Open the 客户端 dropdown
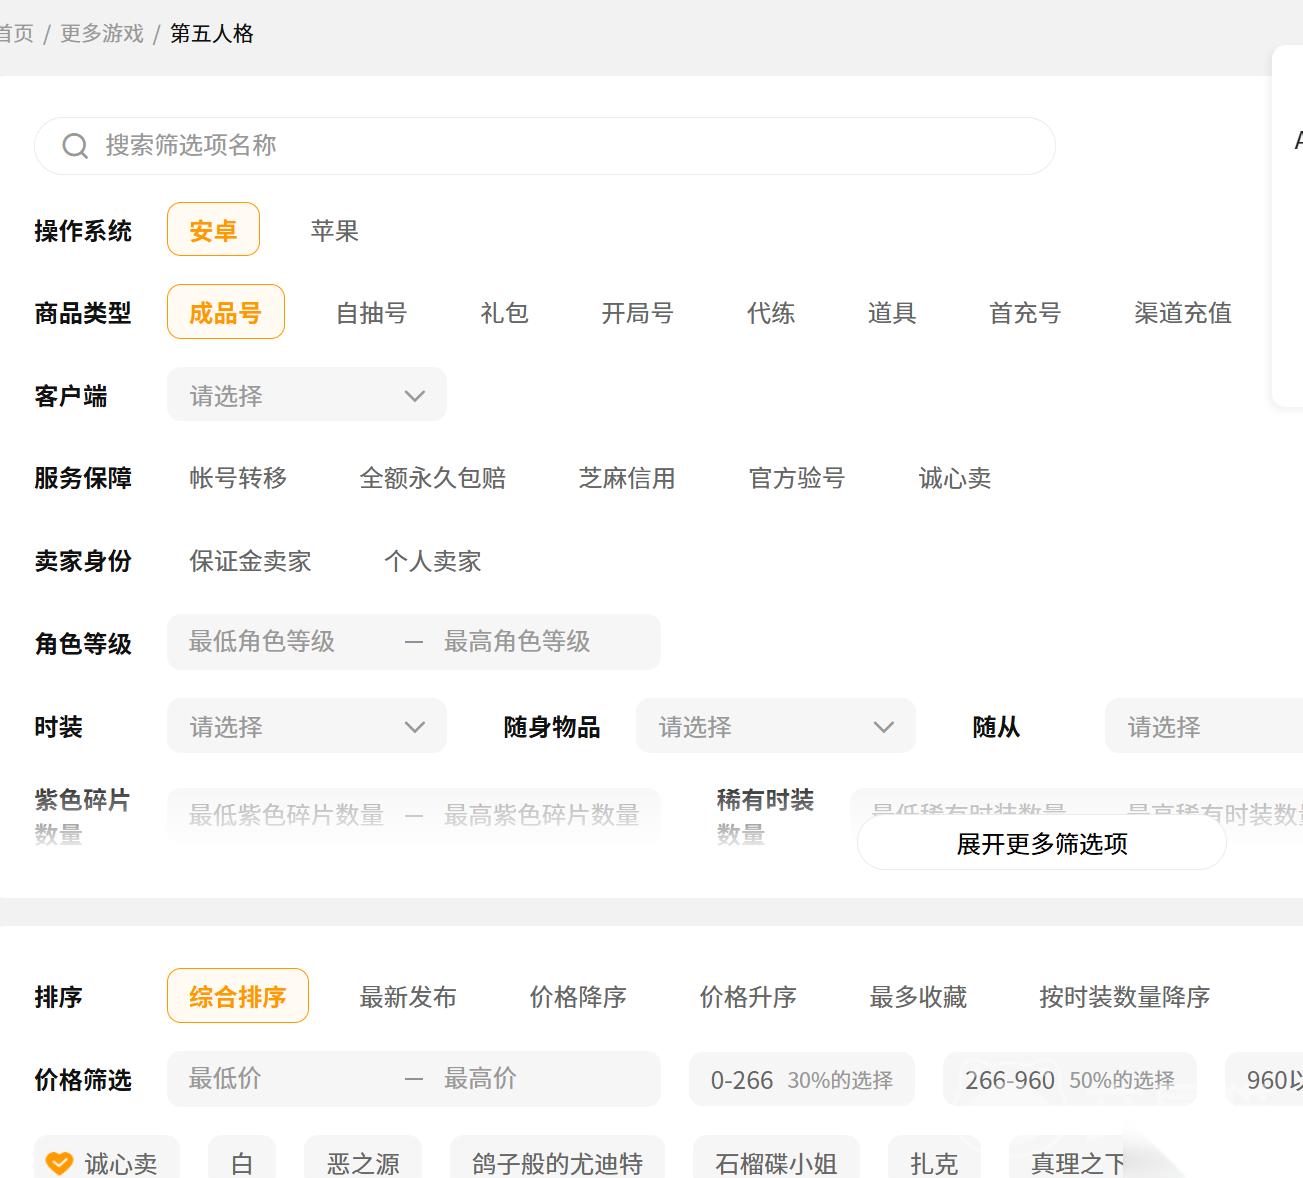The height and width of the screenshot is (1178, 1303). pyautogui.click(x=306, y=396)
